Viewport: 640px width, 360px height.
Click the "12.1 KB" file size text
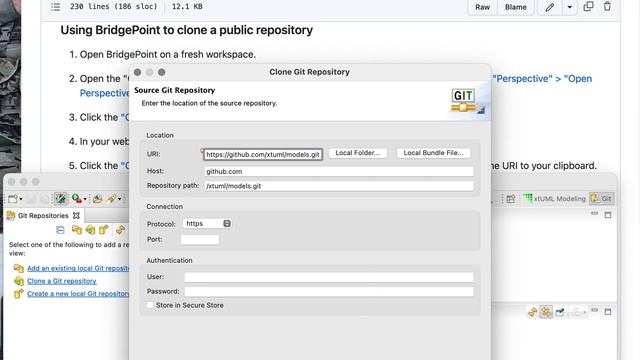pyautogui.click(x=187, y=7)
